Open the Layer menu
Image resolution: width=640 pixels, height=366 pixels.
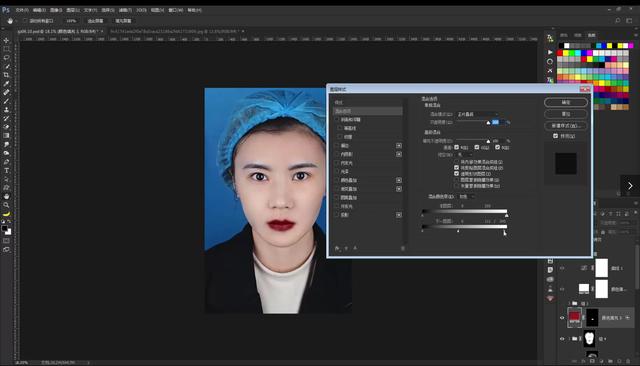73,10
